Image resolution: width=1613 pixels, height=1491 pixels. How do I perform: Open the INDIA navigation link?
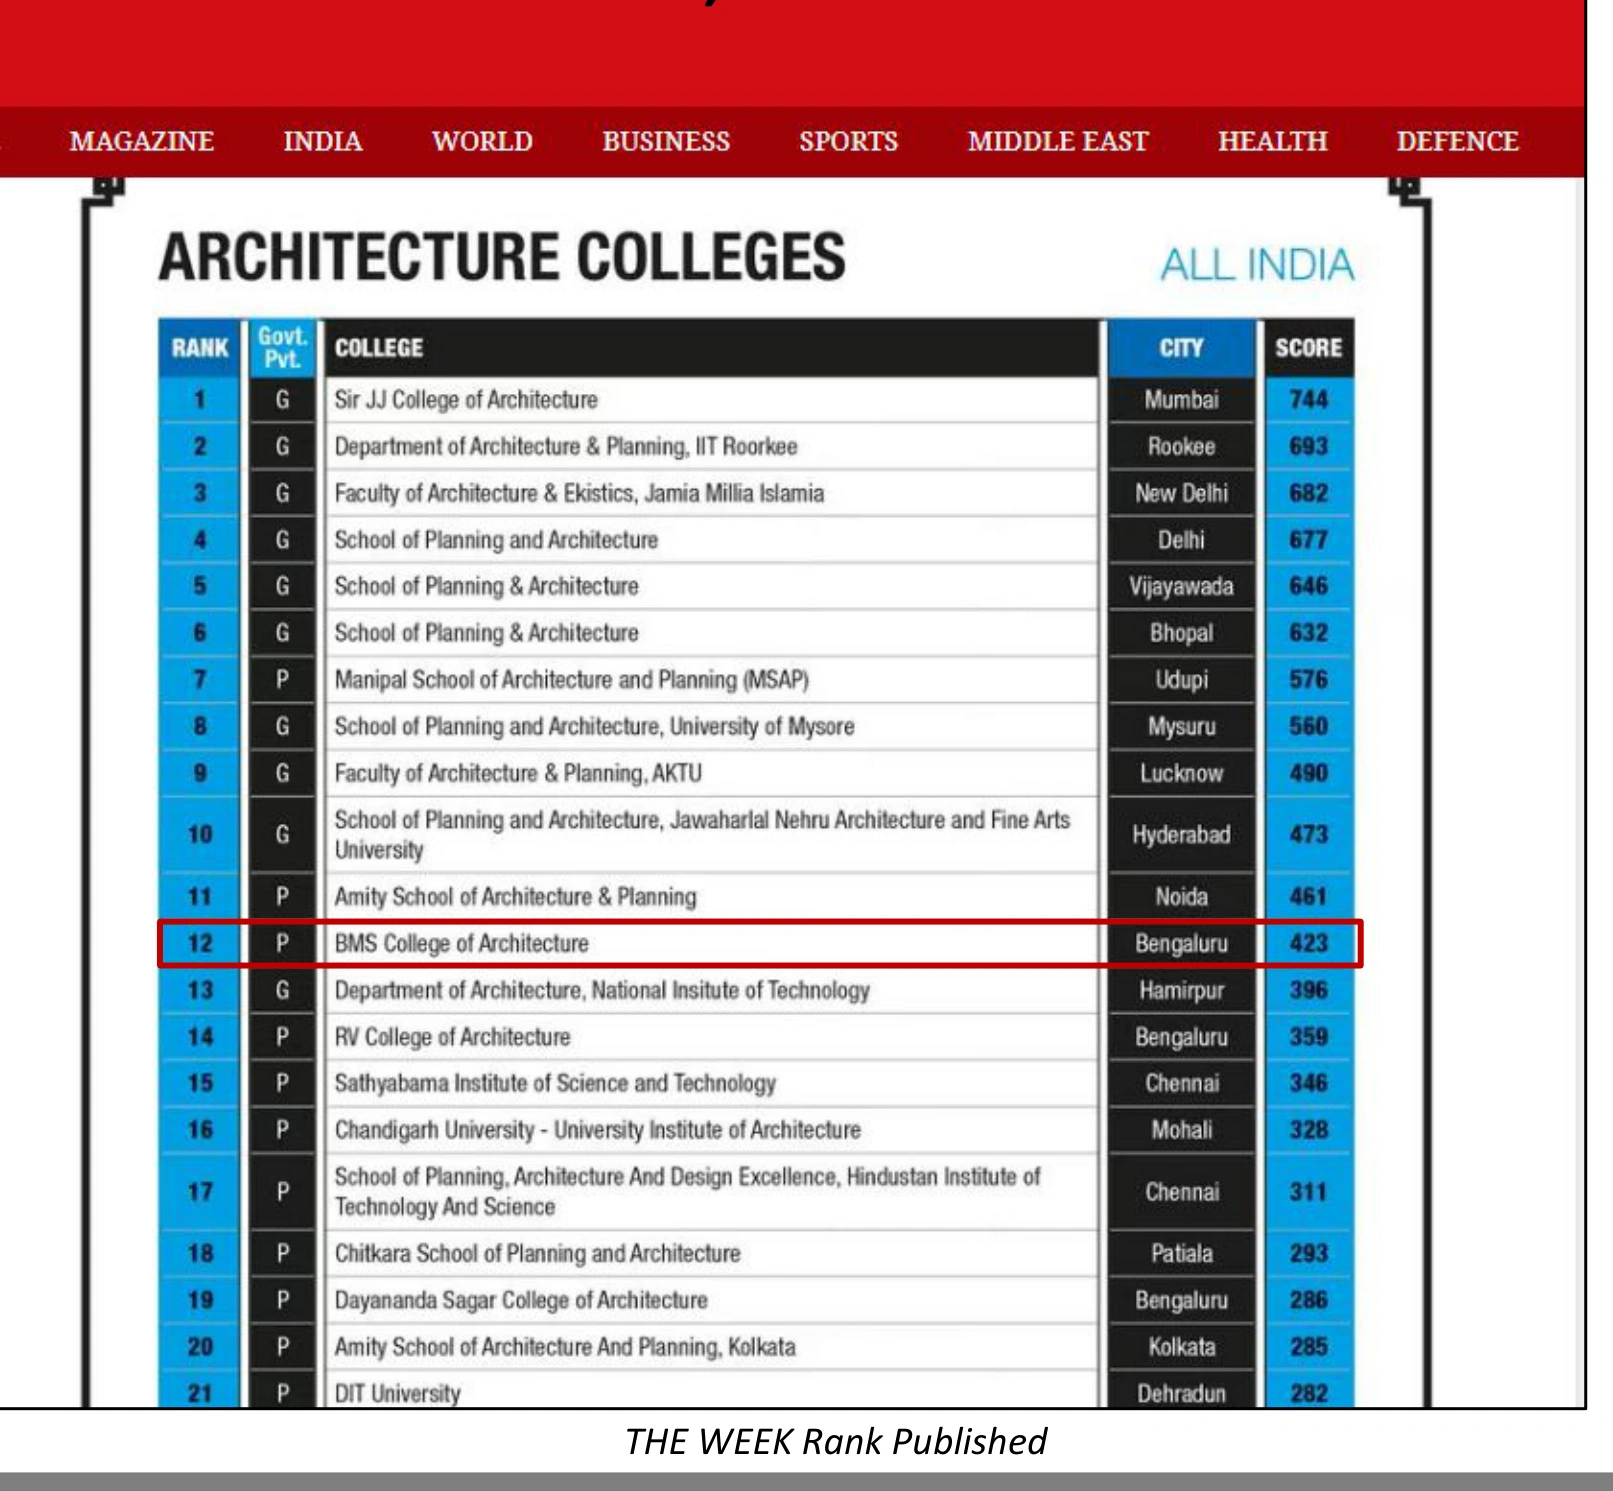pyautogui.click(x=322, y=141)
